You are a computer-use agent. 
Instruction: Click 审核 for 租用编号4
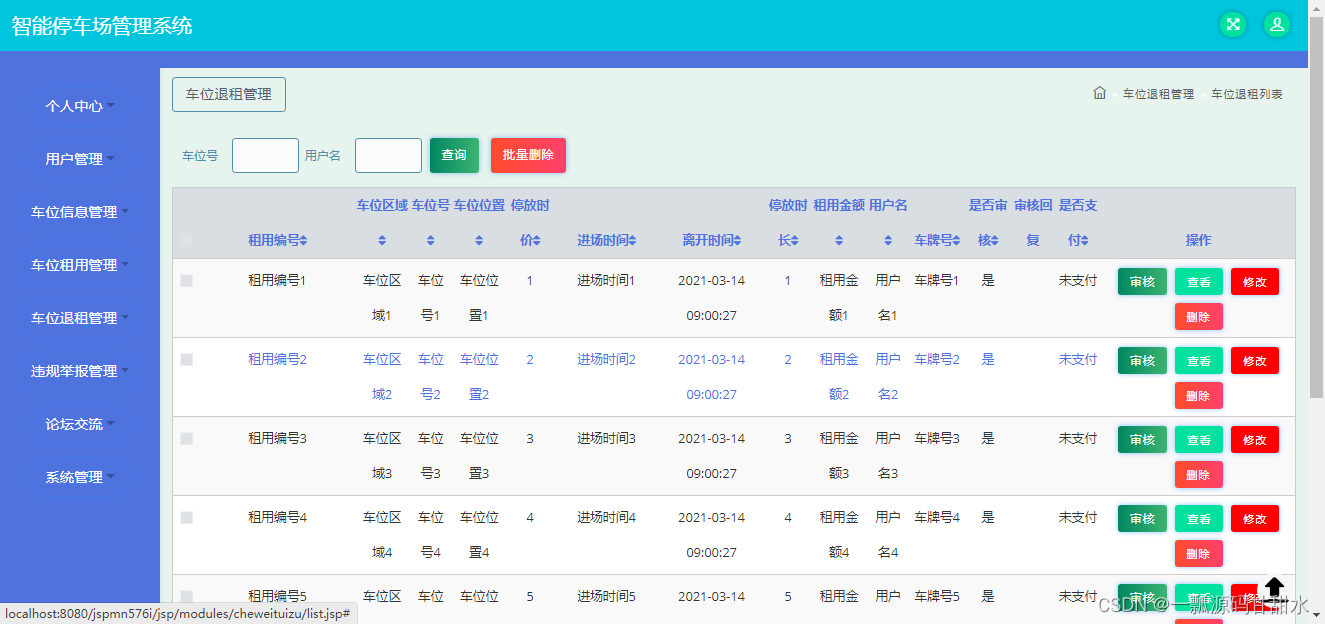tap(1142, 519)
